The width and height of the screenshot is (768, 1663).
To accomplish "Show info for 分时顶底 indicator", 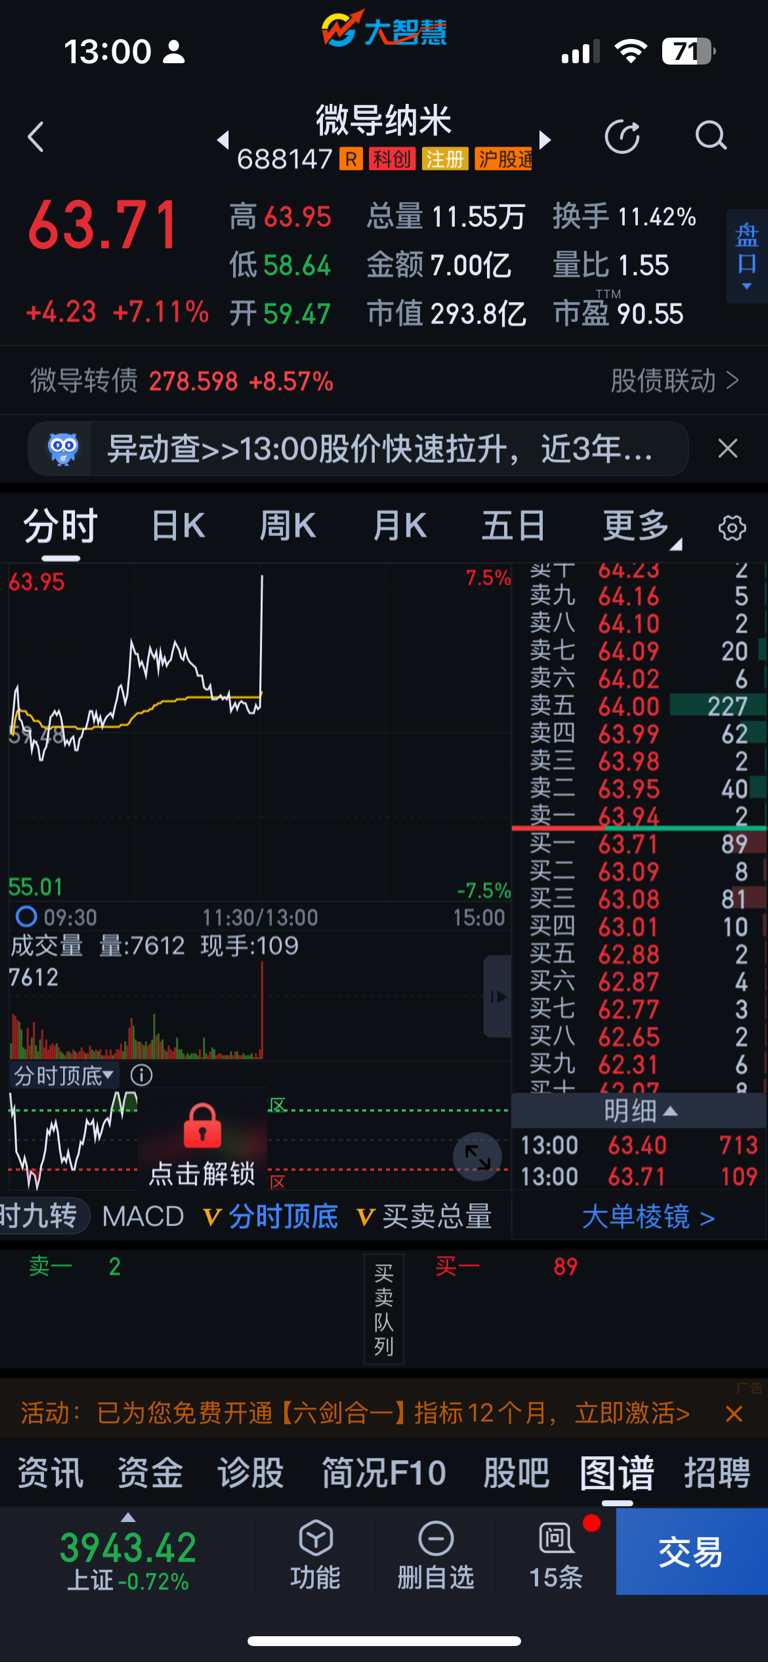I will click(142, 1076).
